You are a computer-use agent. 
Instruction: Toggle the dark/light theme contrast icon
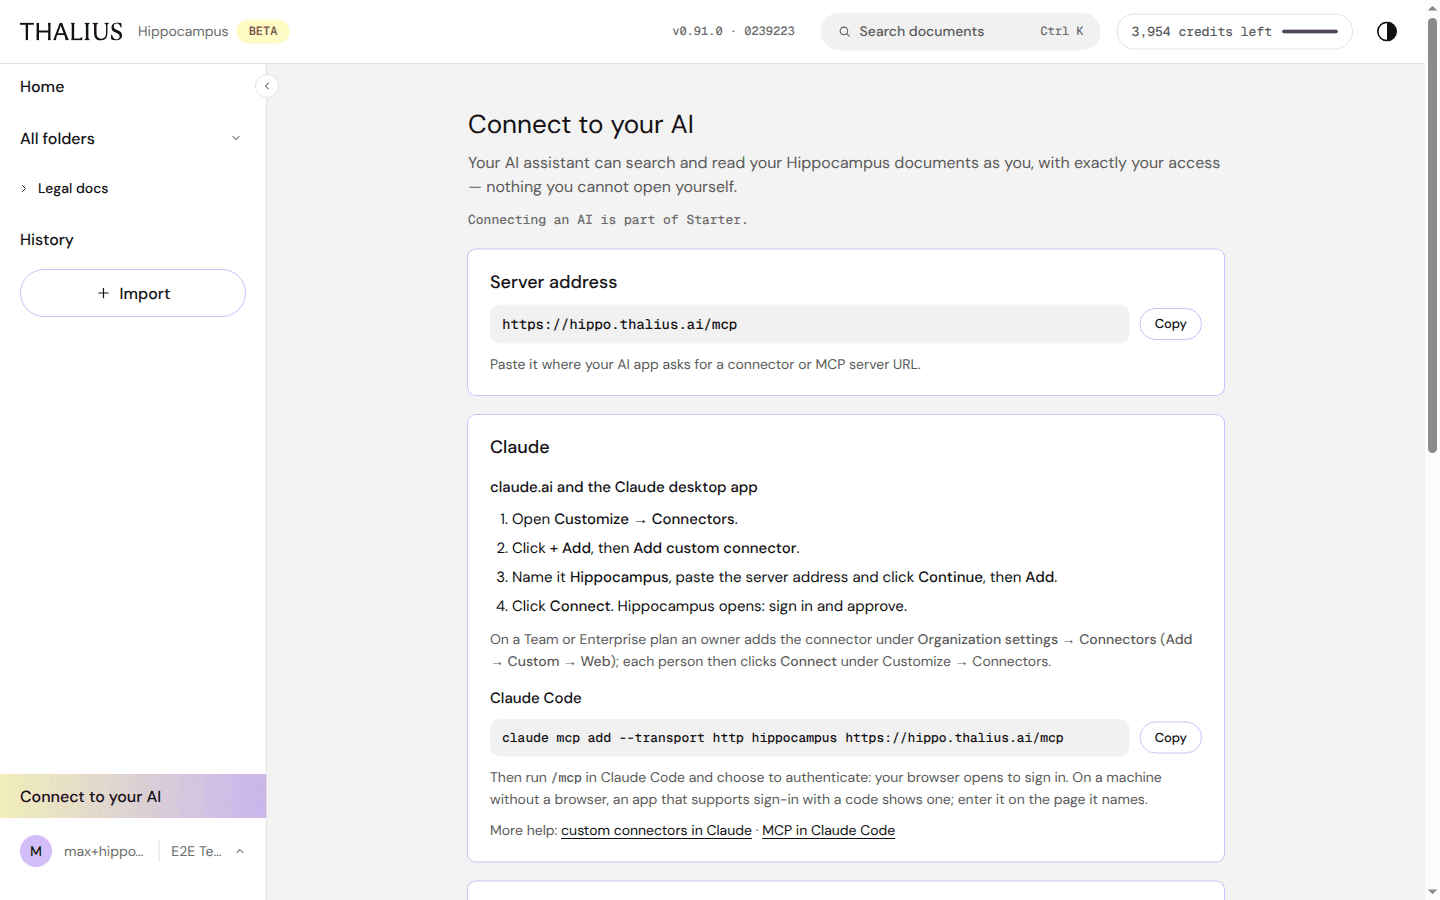tap(1386, 31)
